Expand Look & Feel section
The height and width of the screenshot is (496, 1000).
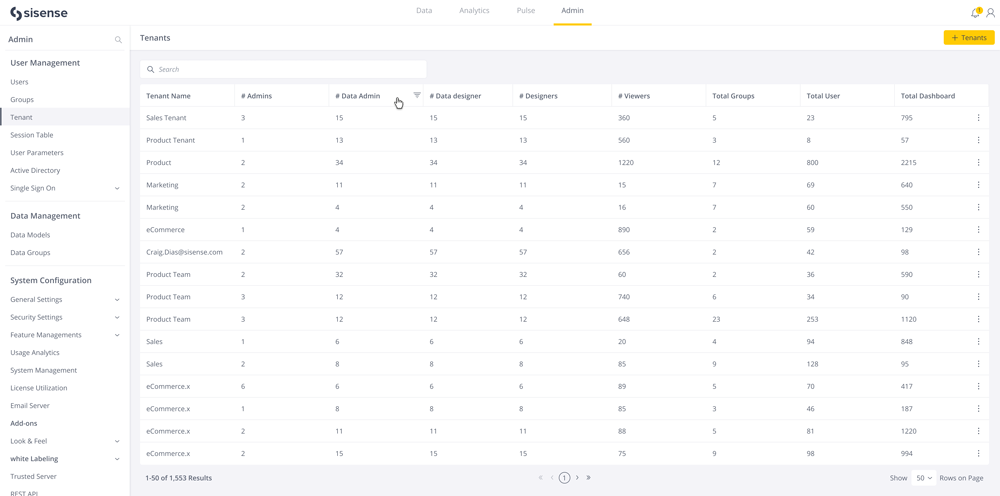coord(117,441)
